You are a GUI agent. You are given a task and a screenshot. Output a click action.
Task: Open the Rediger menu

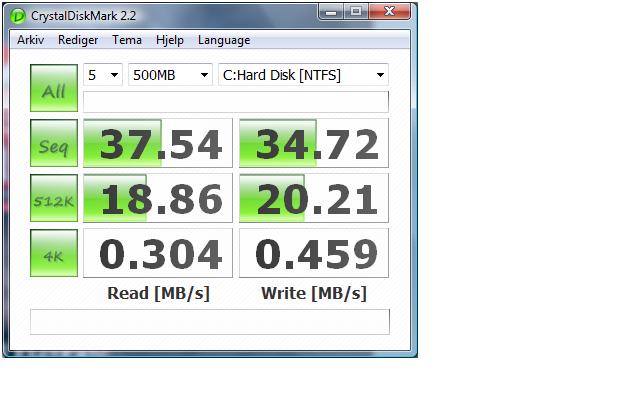(x=78, y=40)
